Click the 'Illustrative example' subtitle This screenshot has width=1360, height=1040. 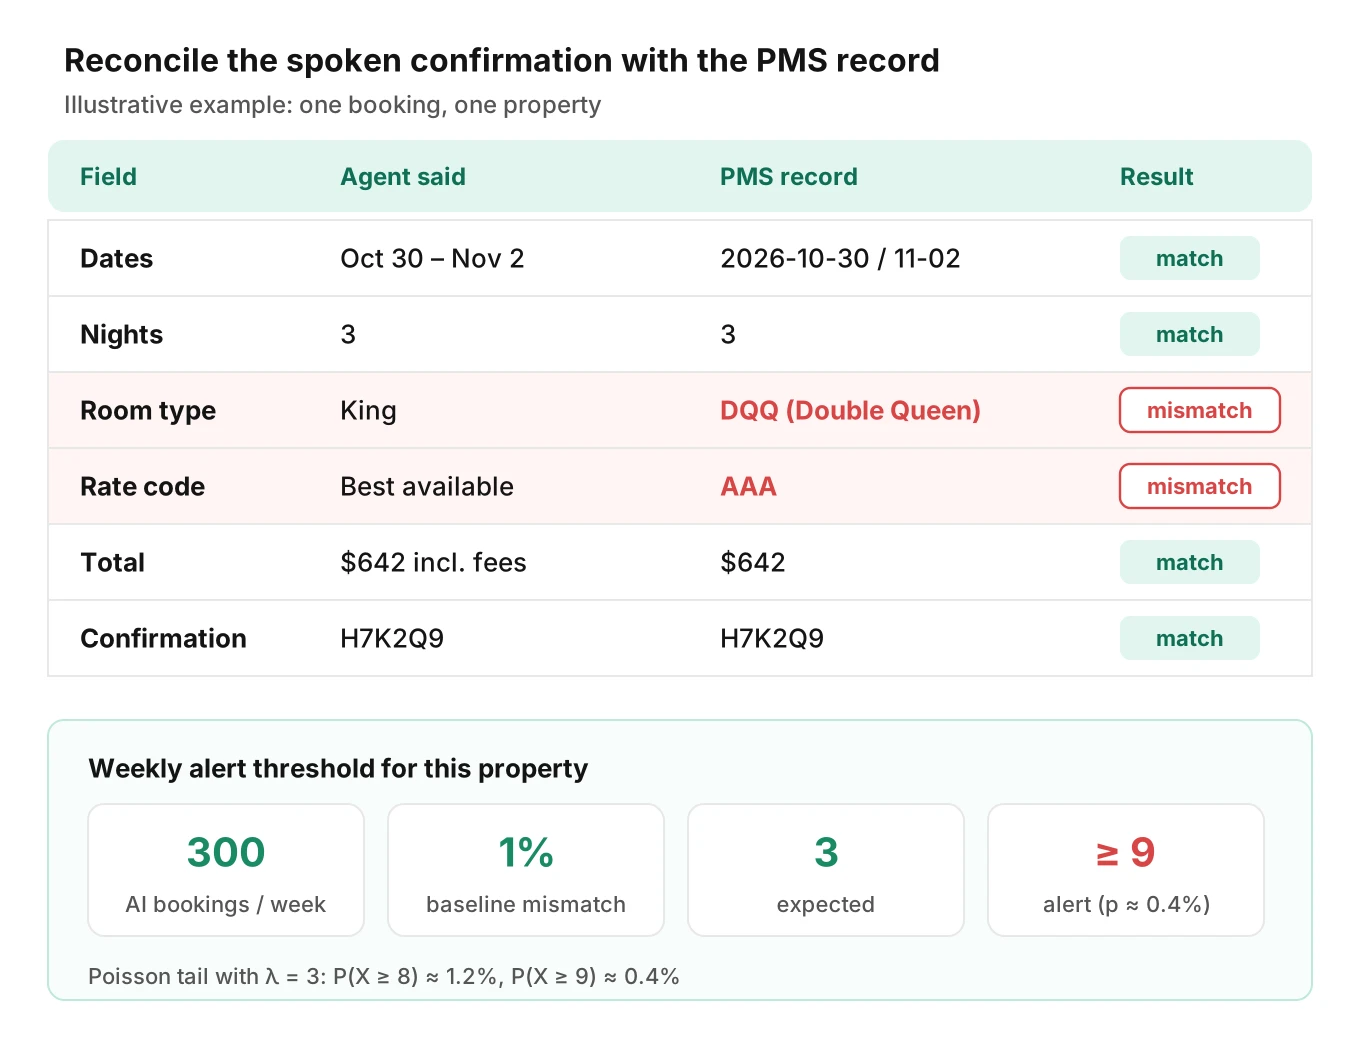tap(333, 105)
